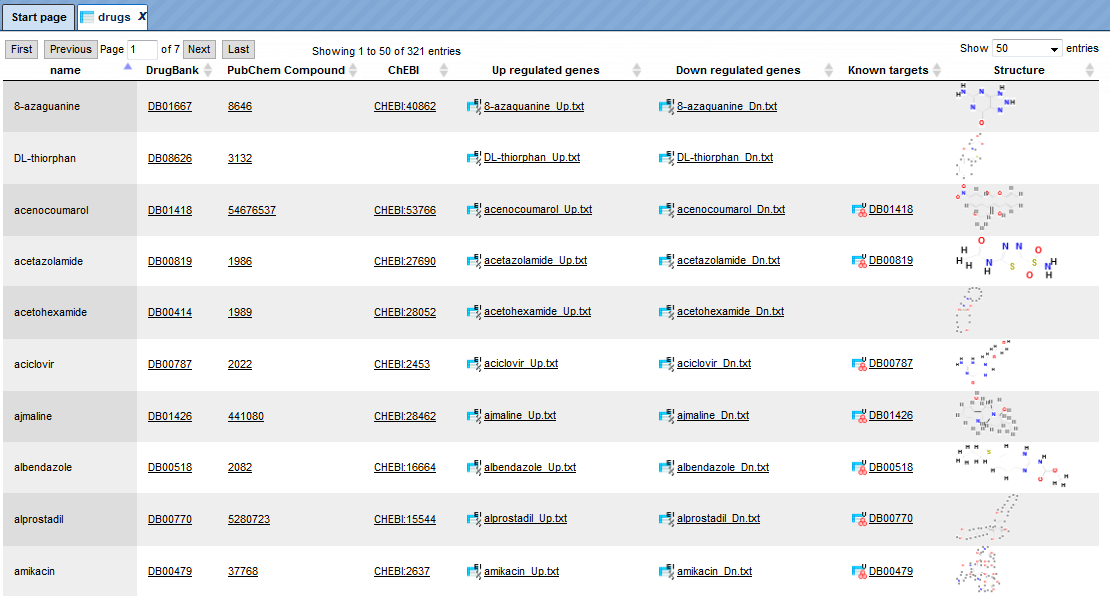
Task: Go to the First page
Action: (x=21, y=49)
